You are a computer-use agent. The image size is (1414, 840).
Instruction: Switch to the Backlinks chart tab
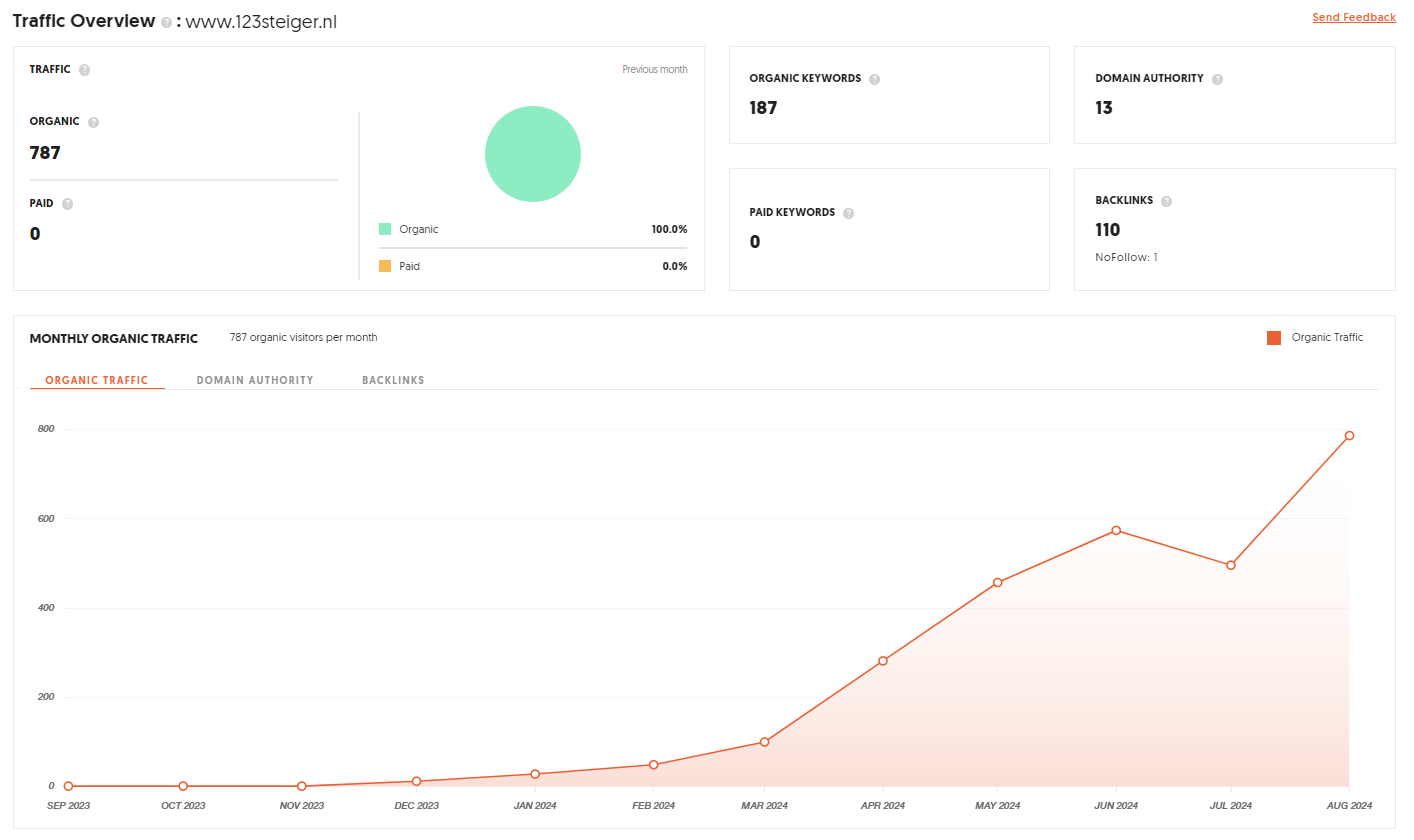(x=393, y=380)
